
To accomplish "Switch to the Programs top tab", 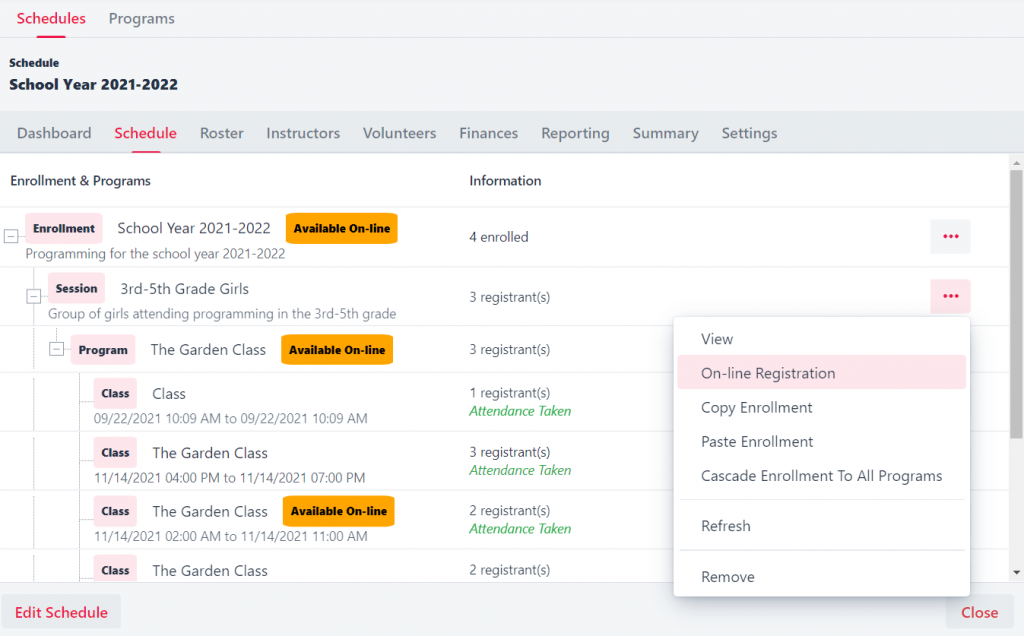I will (x=141, y=18).
